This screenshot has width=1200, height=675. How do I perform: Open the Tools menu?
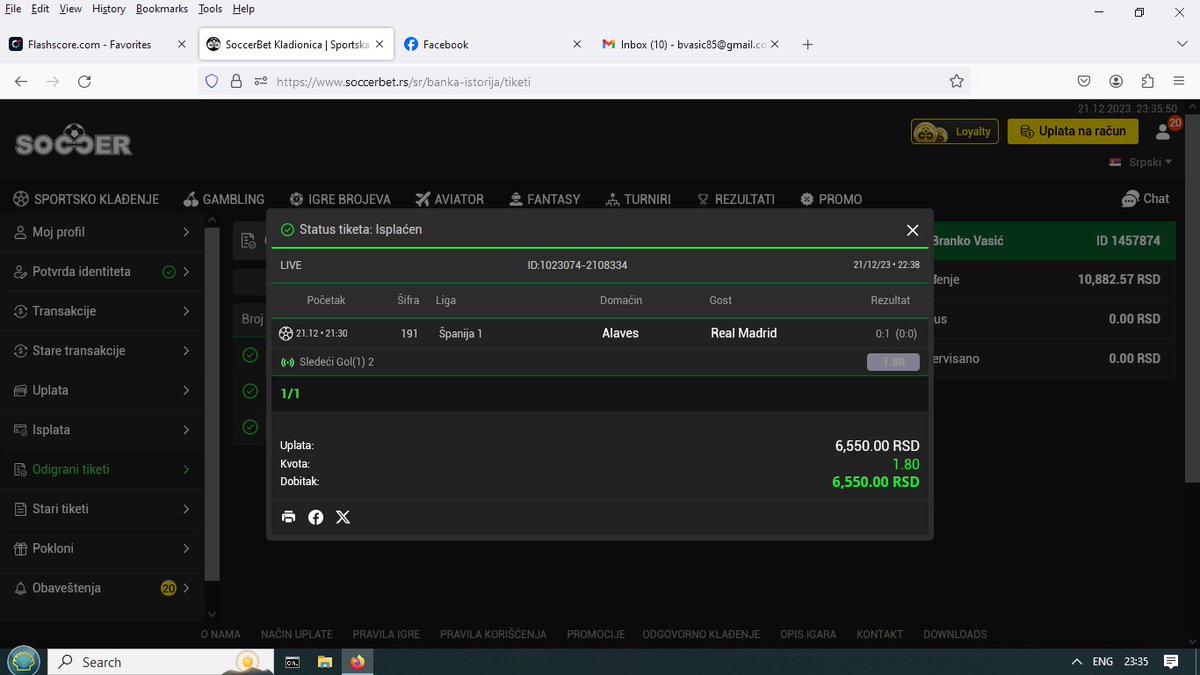pos(210,9)
